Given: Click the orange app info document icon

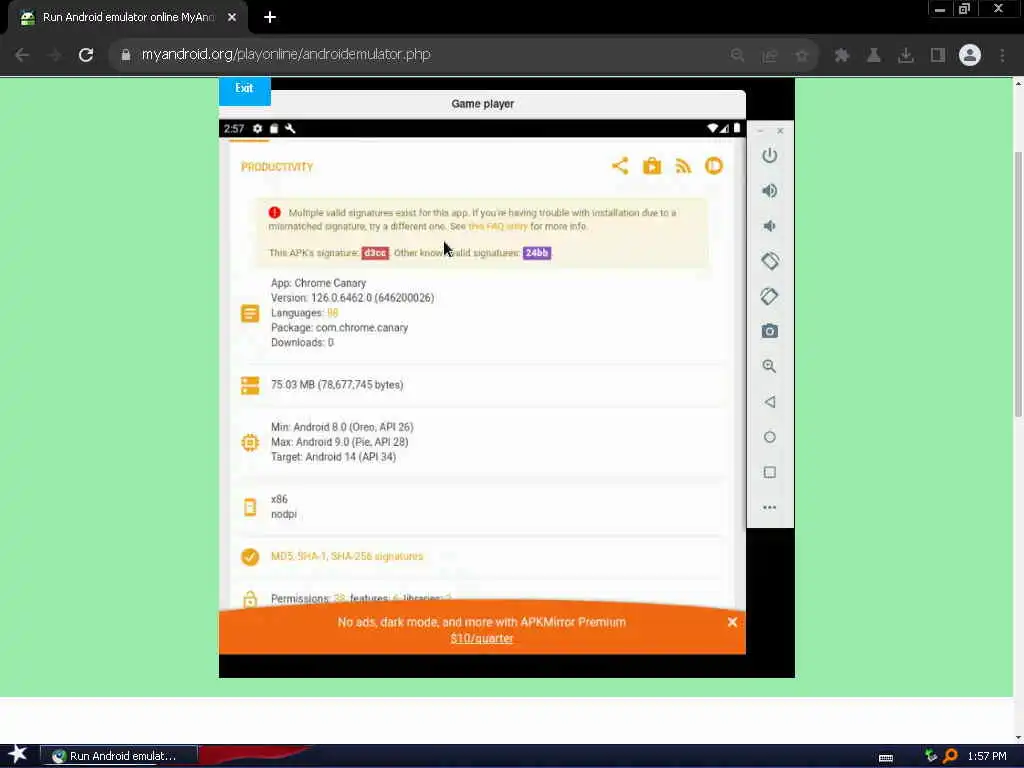Looking at the screenshot, I should pyautogui.click(x=250, y=313).
